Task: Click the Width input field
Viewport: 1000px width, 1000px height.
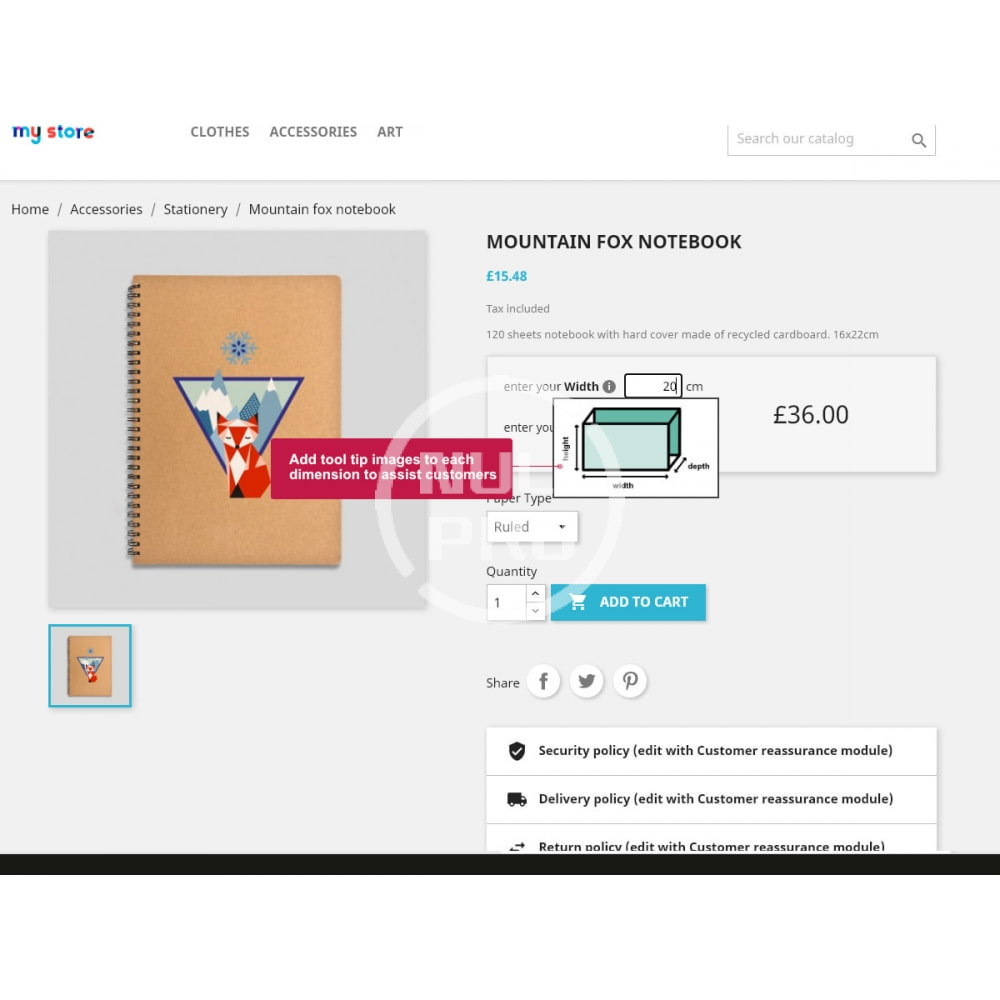Action: 652,386
